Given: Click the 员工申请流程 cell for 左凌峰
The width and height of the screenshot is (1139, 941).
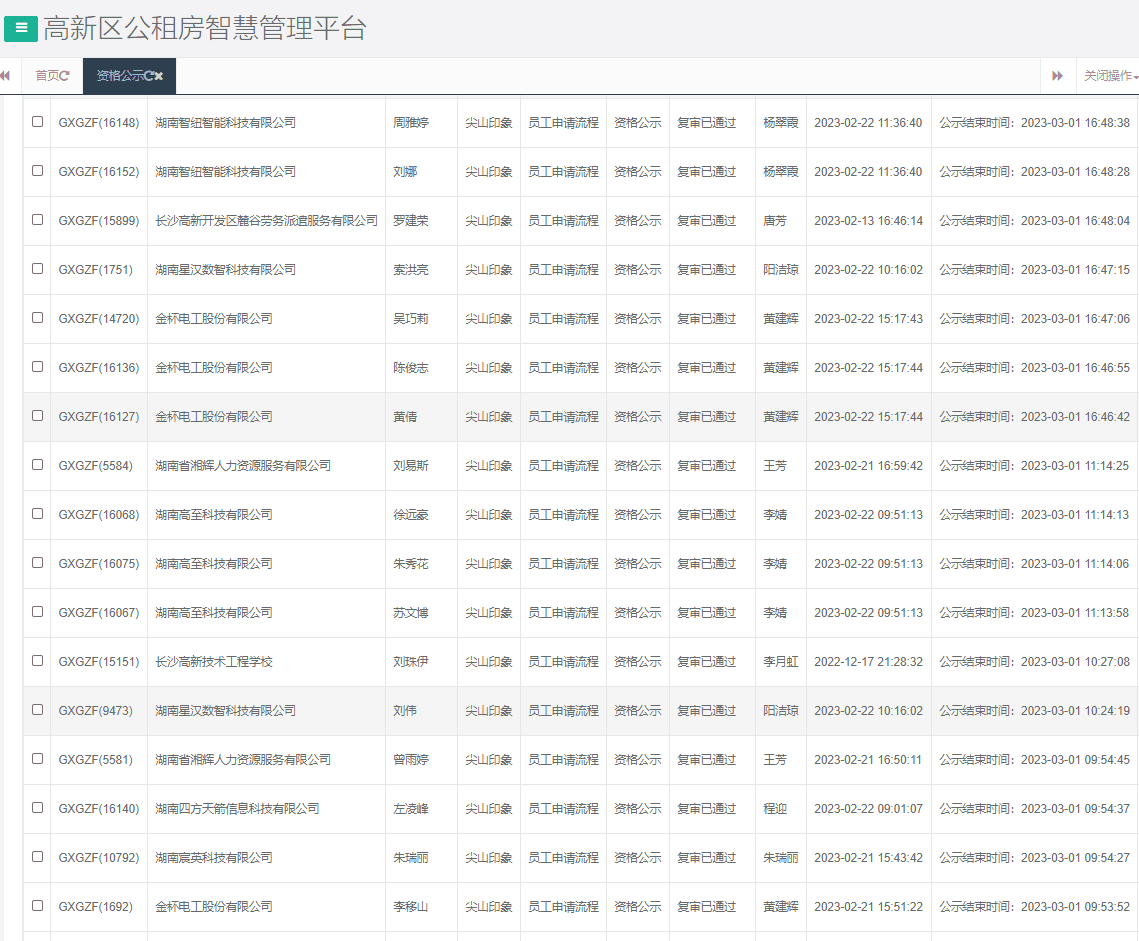Looking at the screenshot, I should 563,809.
